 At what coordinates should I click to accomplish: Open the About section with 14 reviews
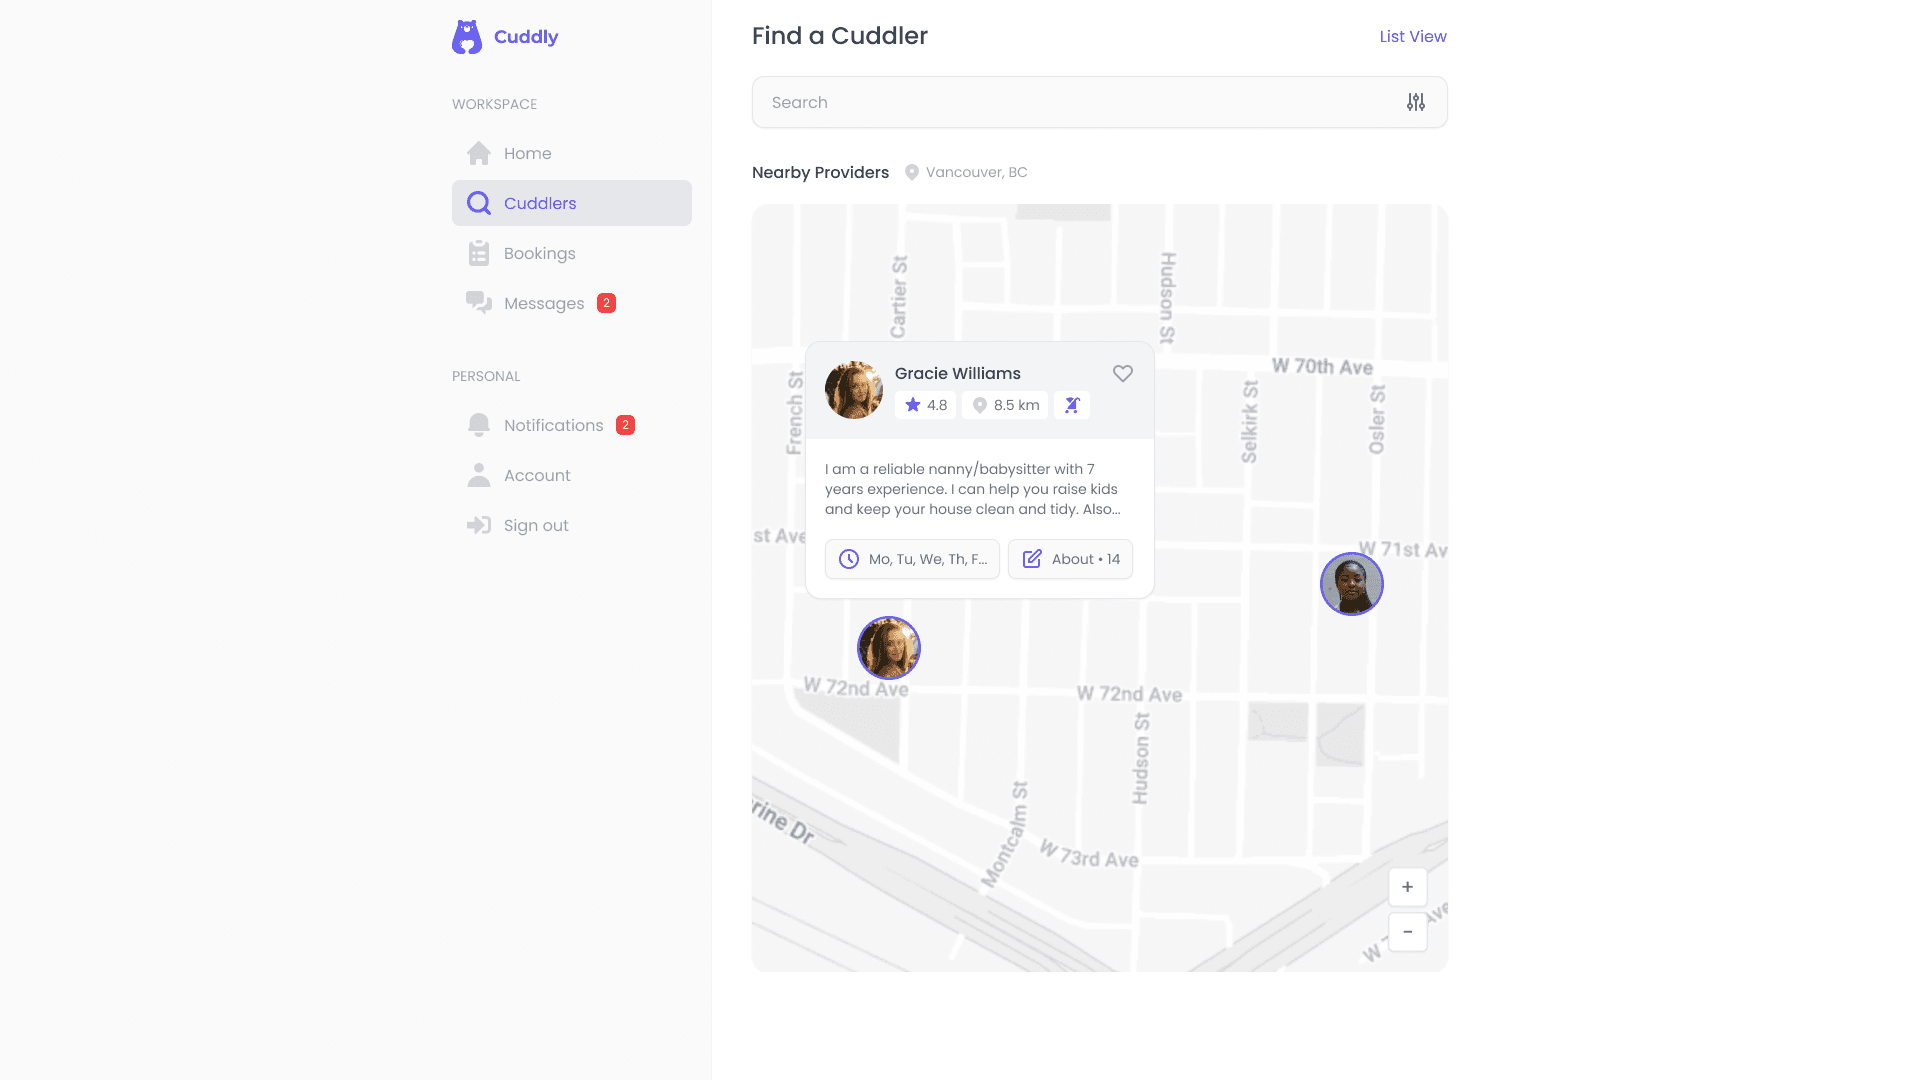pyautogui.click(x=1070, y=559)
